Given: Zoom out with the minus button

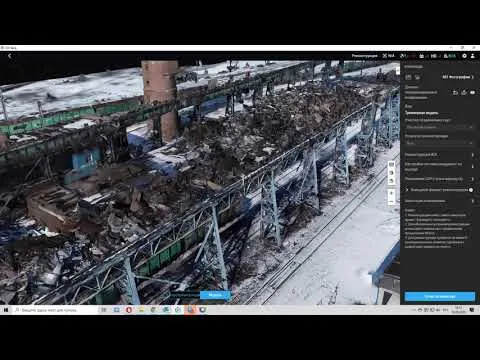Looking at the screenshot, I should click(x=391, y=202).
